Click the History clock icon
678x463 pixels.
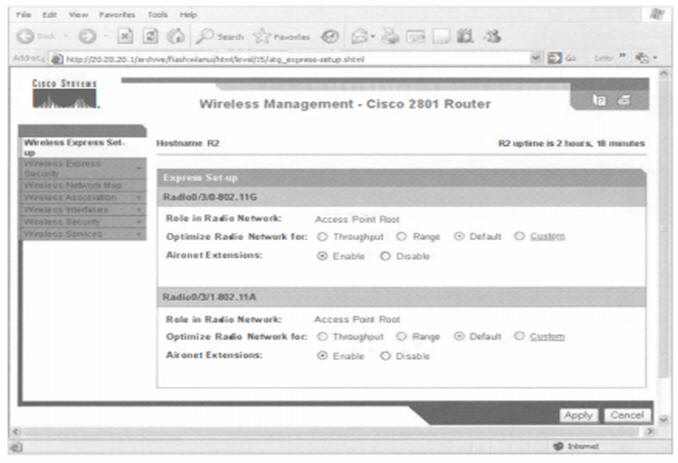329,37
